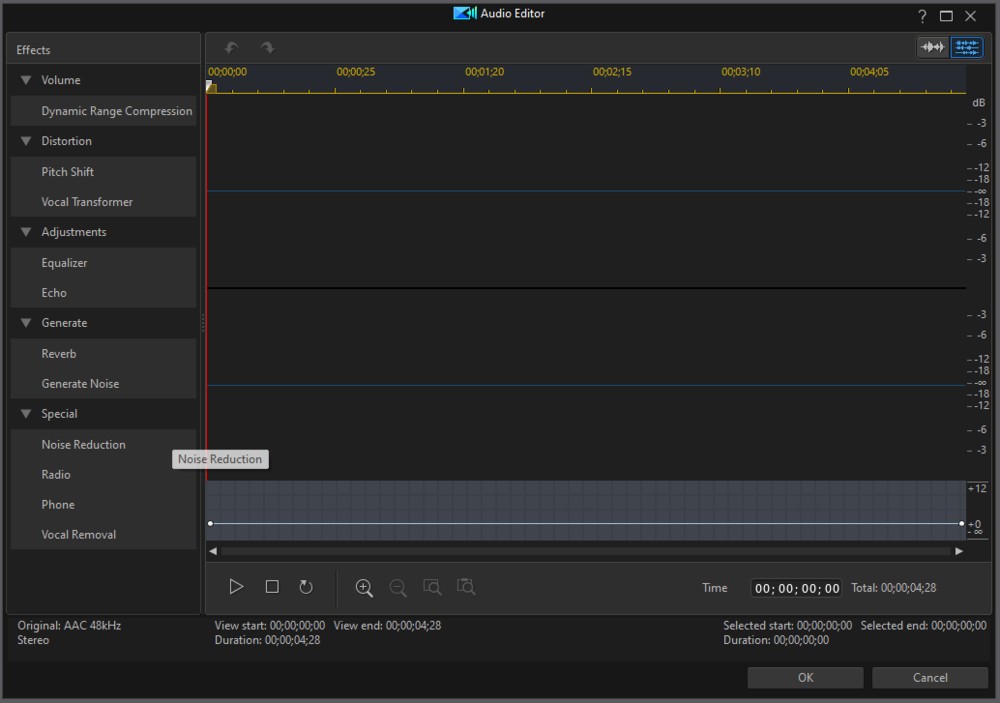Viewport: 1000px width, 703px height.
Task: Zoom in on the waveform
Action: [x=364, y=587]
